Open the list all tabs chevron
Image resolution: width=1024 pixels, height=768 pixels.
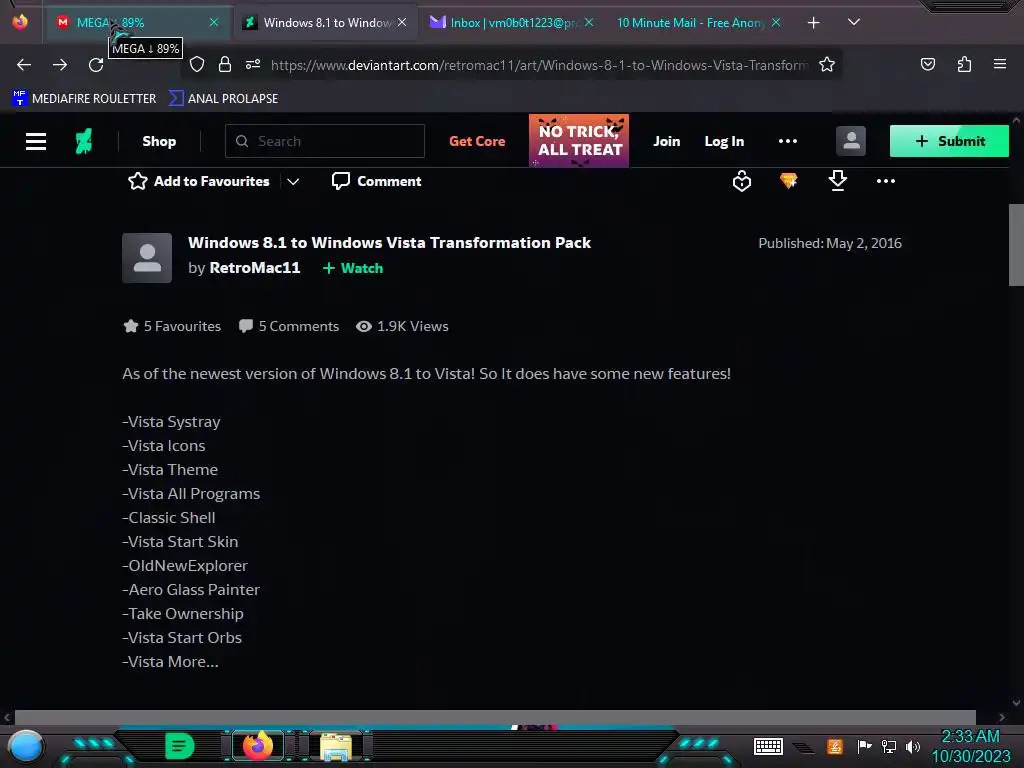(x=854, y=22)
